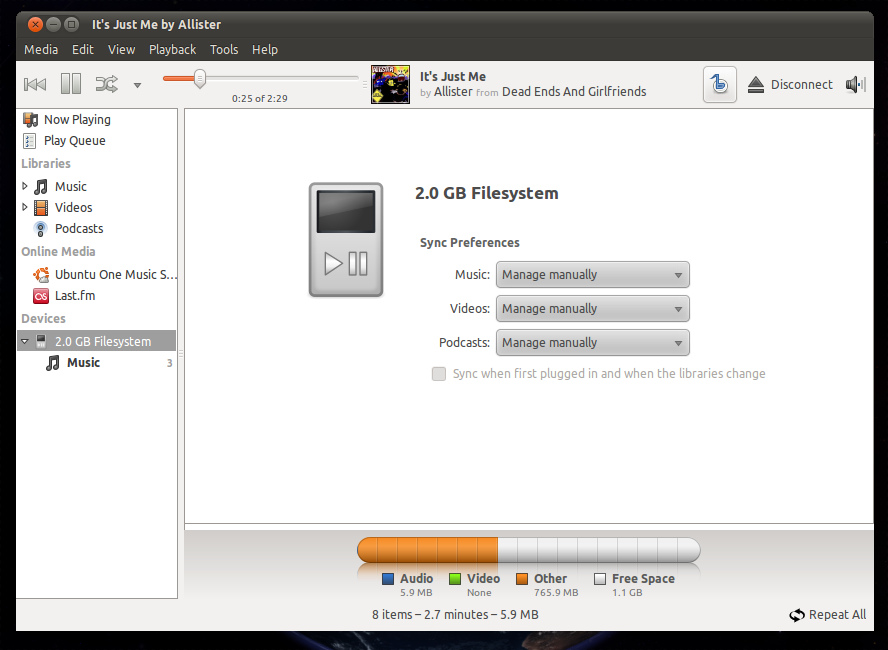
Task: Toggle the shuffle icon
Action: [x=106, y=85]
